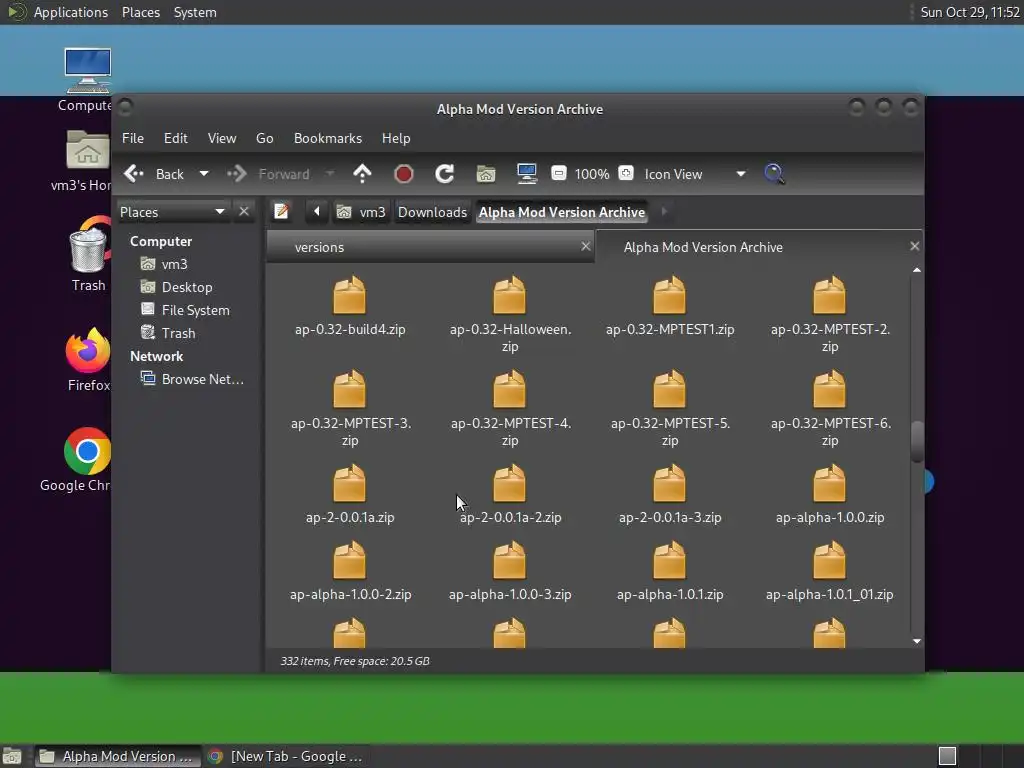Click the 100% zoom level label
1024x768 pixels.
592,174
